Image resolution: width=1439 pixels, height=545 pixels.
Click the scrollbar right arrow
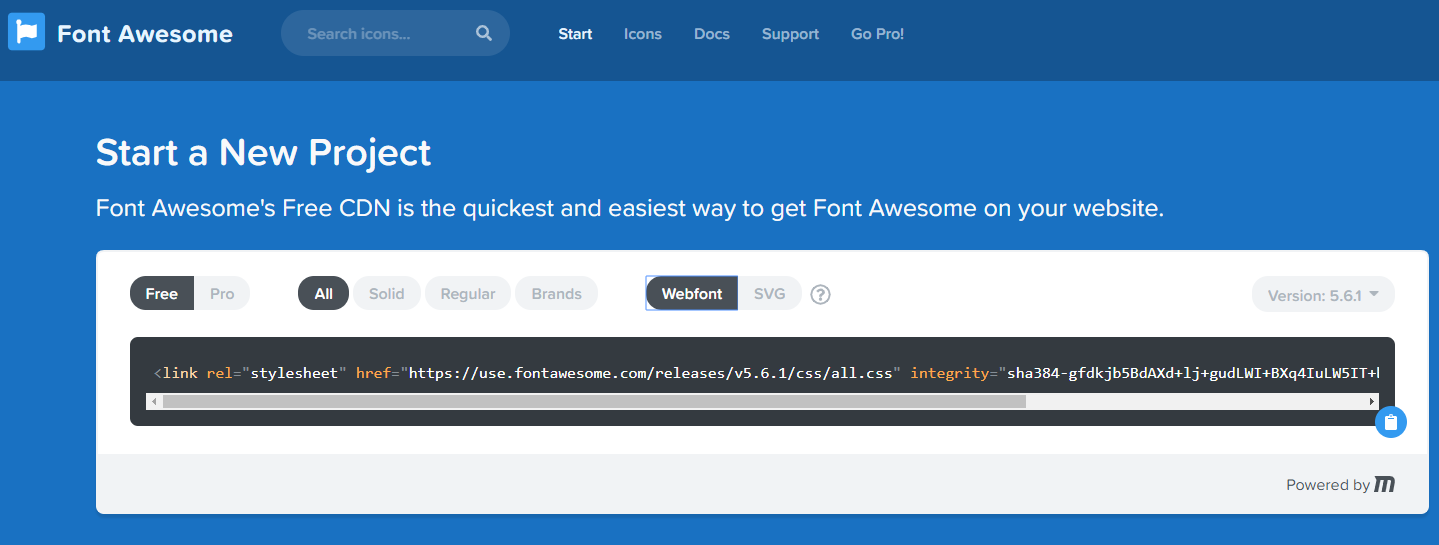point(1373,401)
